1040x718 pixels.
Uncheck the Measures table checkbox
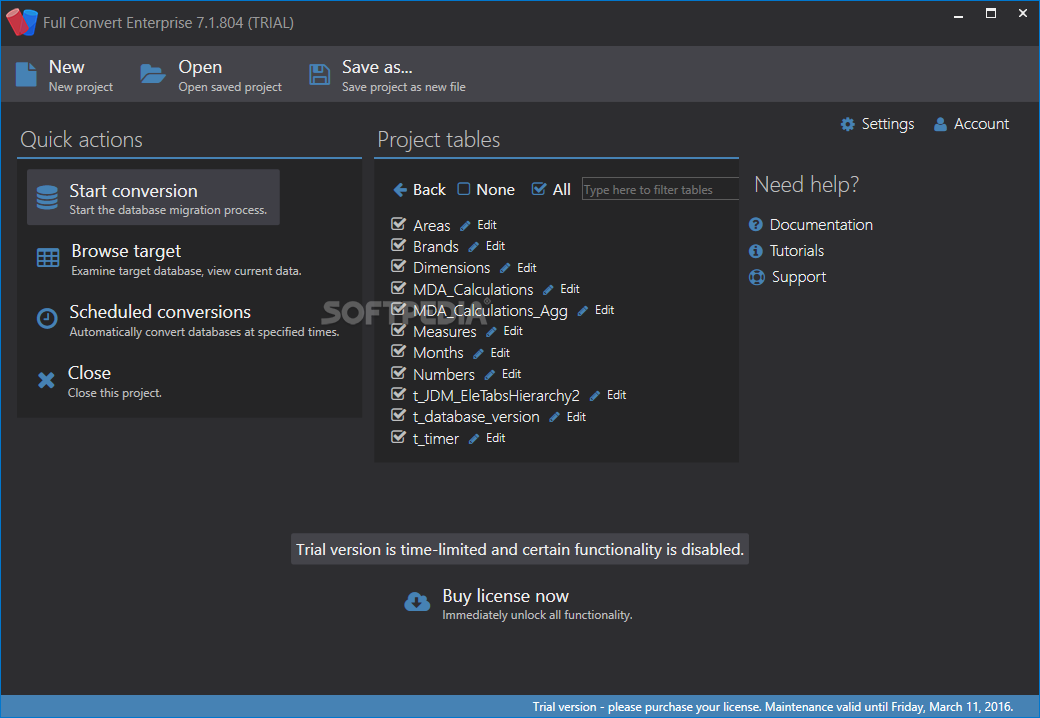[398, 330]
